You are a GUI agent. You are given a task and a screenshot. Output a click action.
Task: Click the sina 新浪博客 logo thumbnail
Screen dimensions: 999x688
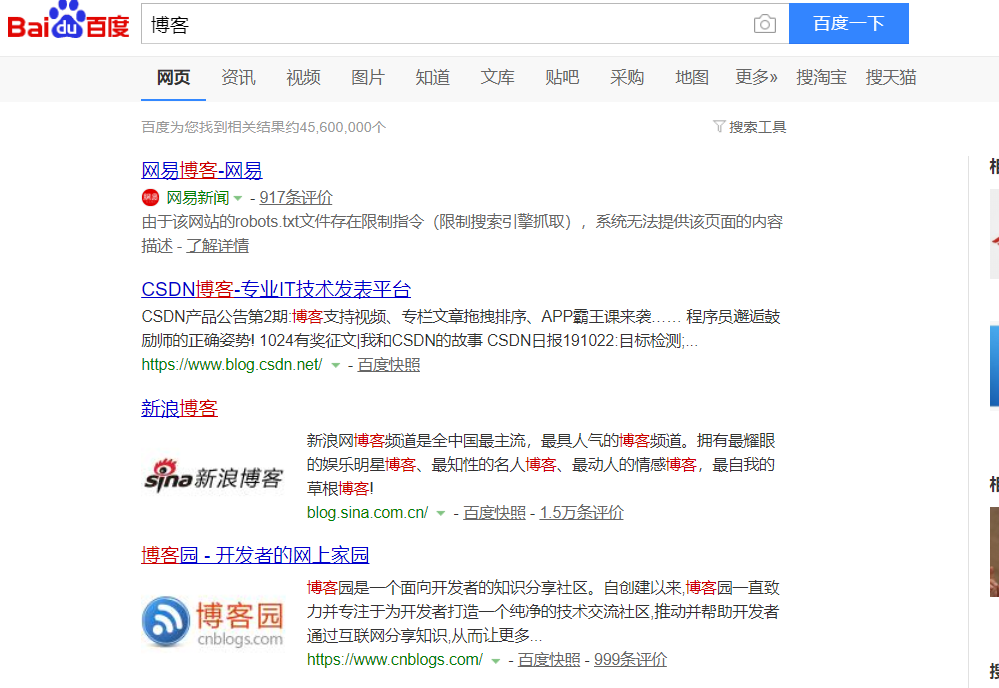click(x=214, y=477)
